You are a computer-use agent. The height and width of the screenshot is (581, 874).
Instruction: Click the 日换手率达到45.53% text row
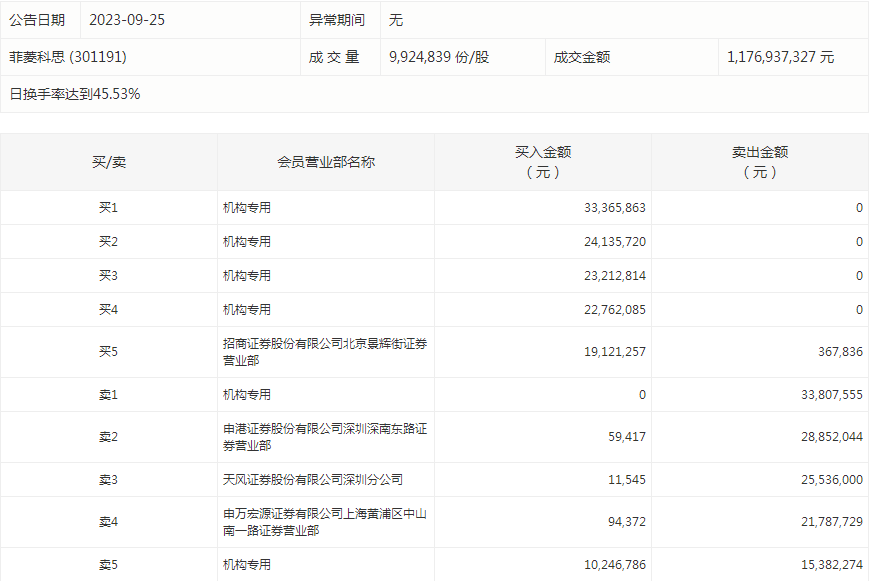[75, 94]
